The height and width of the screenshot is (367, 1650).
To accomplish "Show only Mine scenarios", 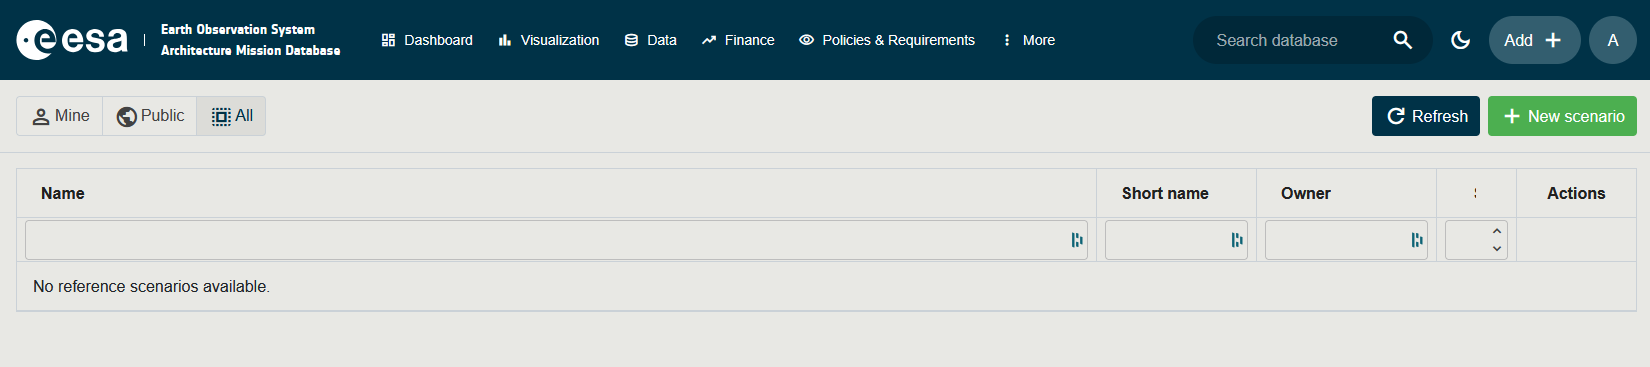I will click(x=60, y=116).
